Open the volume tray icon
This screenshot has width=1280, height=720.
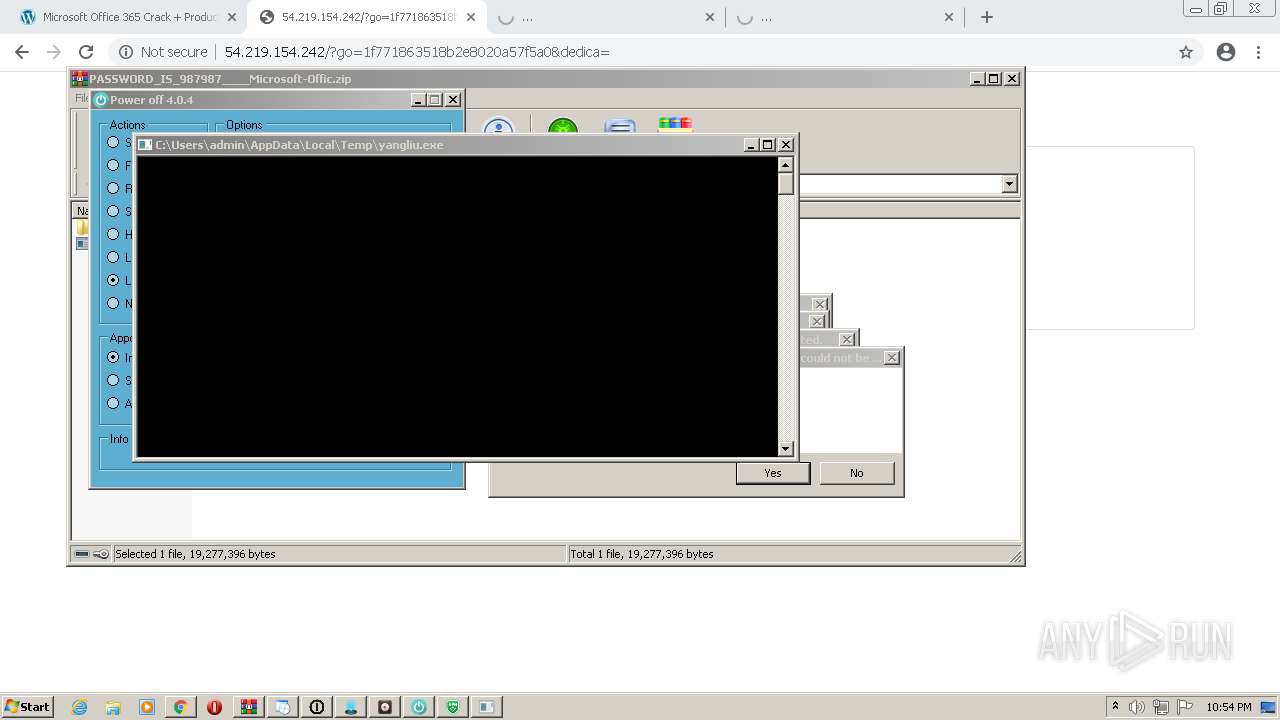[1137, 707]
